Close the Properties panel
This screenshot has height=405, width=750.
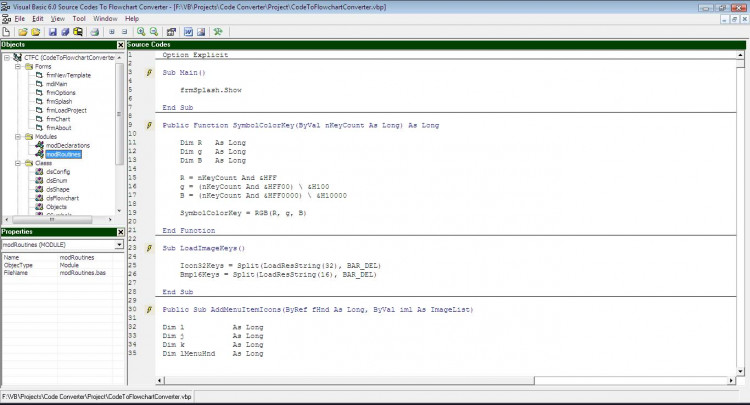coord(121,232)
